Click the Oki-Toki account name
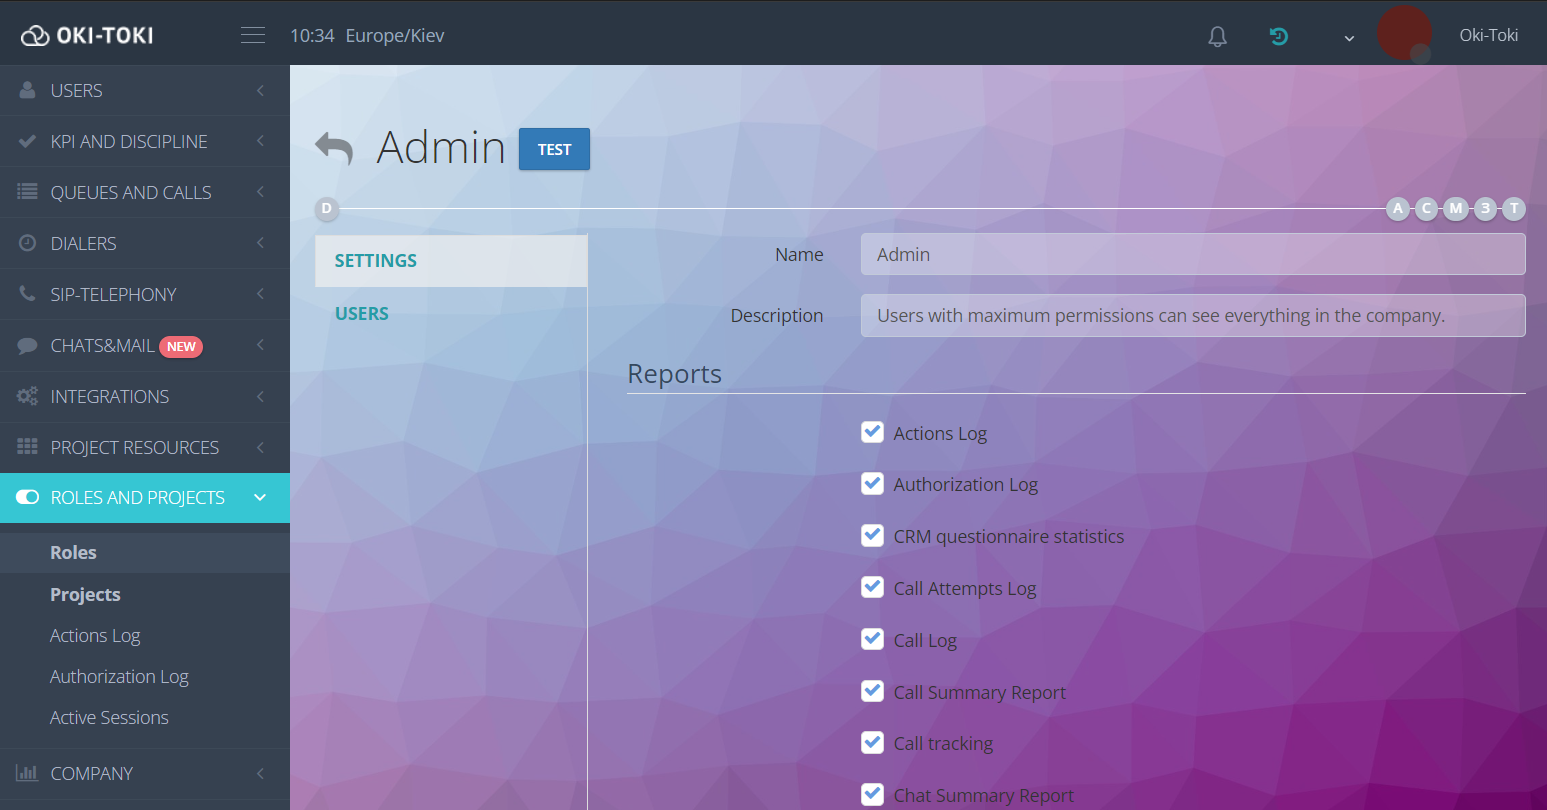Viewport: 1547px width, 810px height. pyautogui.click(x=1488, y=35)
